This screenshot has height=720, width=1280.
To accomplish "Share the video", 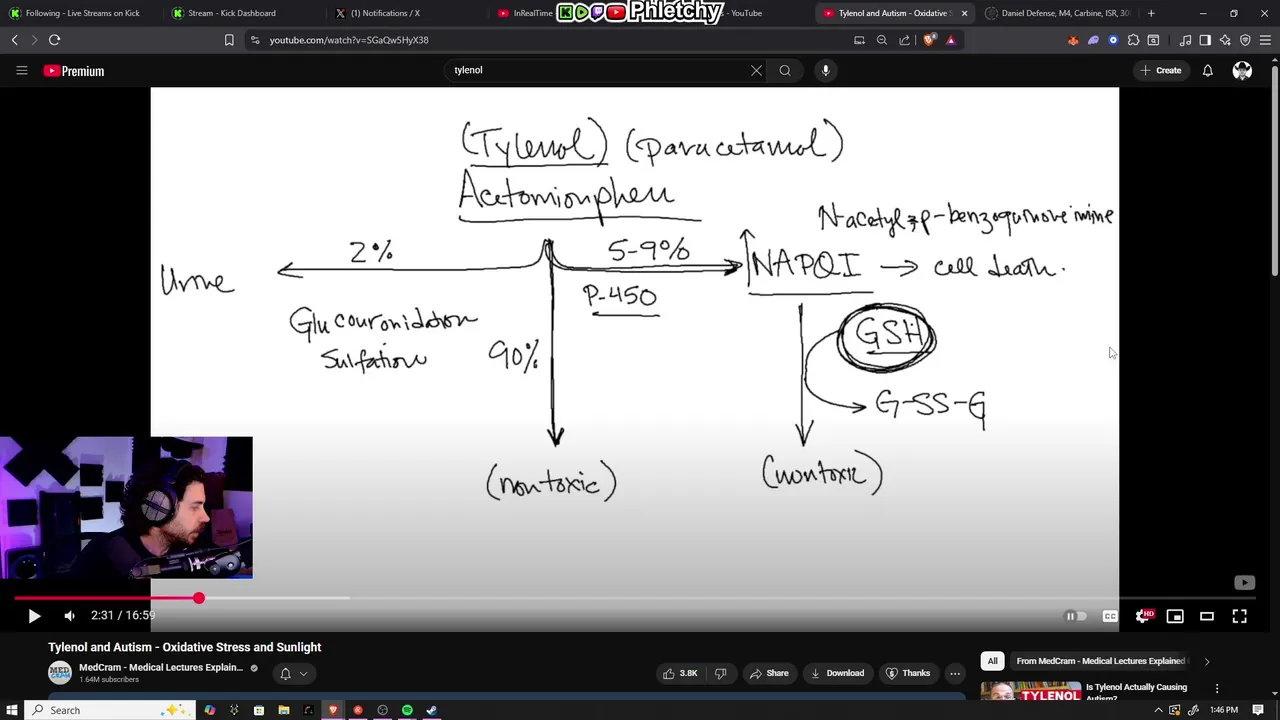I will 769,673.
